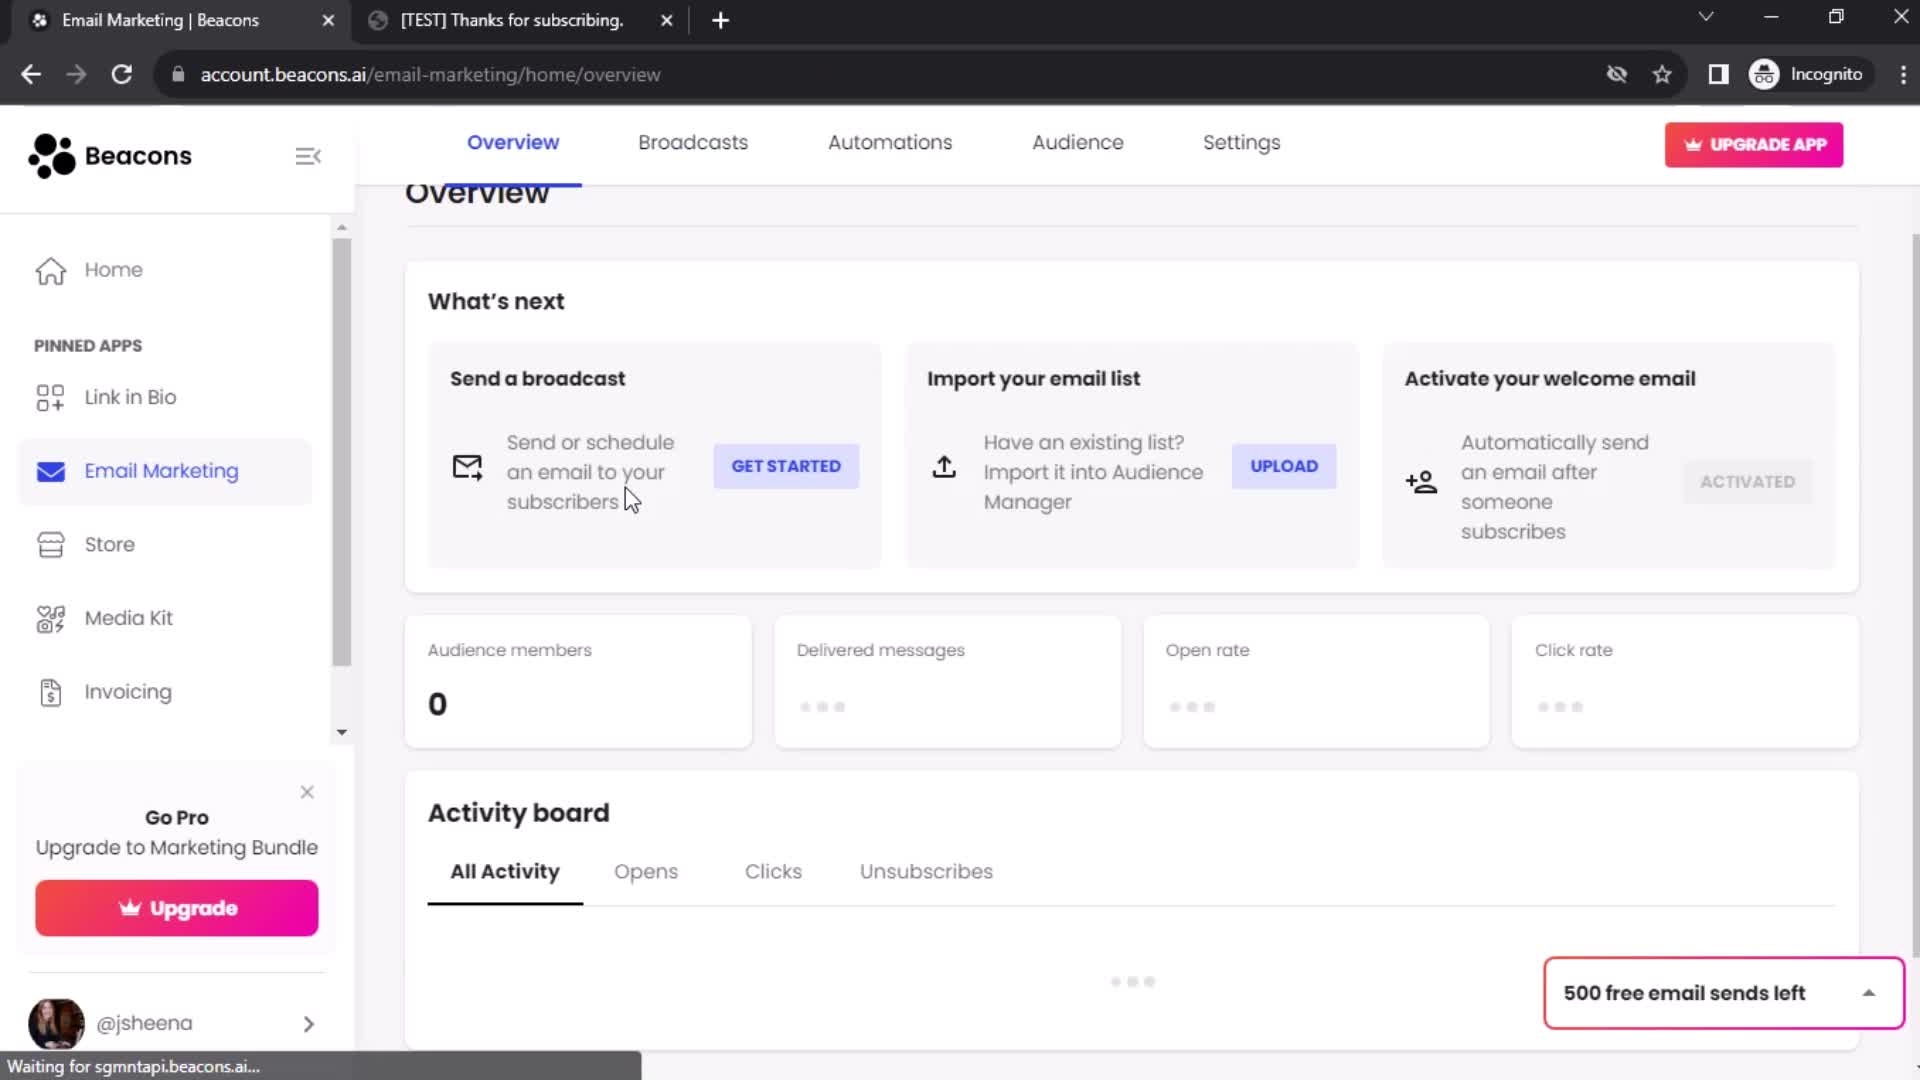This screenshot has width=1920, height=1080.
Task: Open Settings from top navigation
Action: coord(1241,142)
